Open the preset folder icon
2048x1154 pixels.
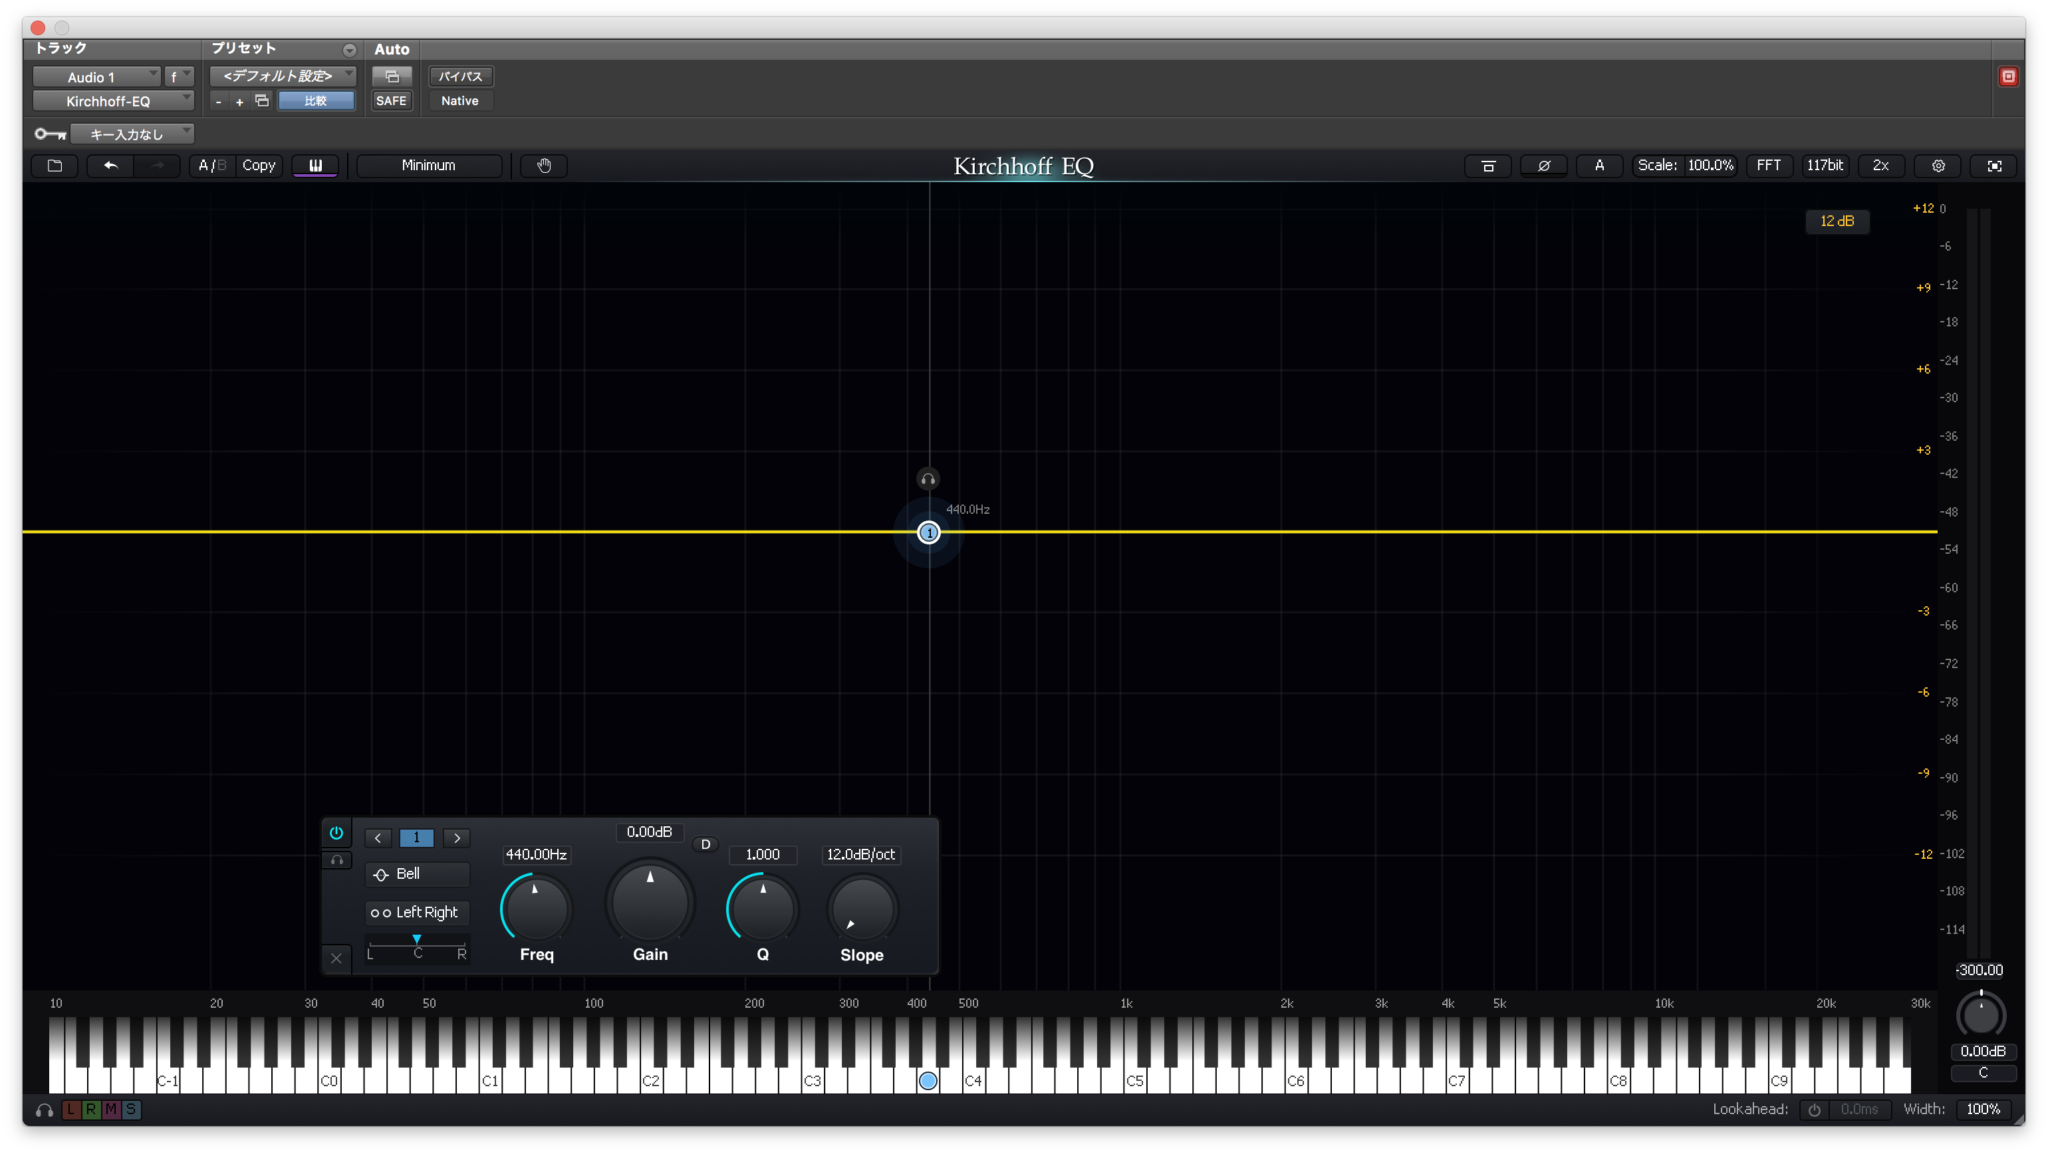(54, 166)
